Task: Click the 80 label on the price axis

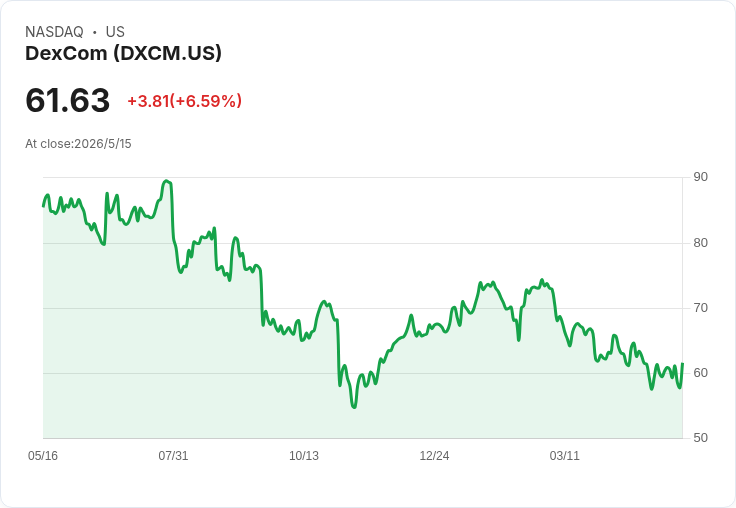Action: pos(700,243)
